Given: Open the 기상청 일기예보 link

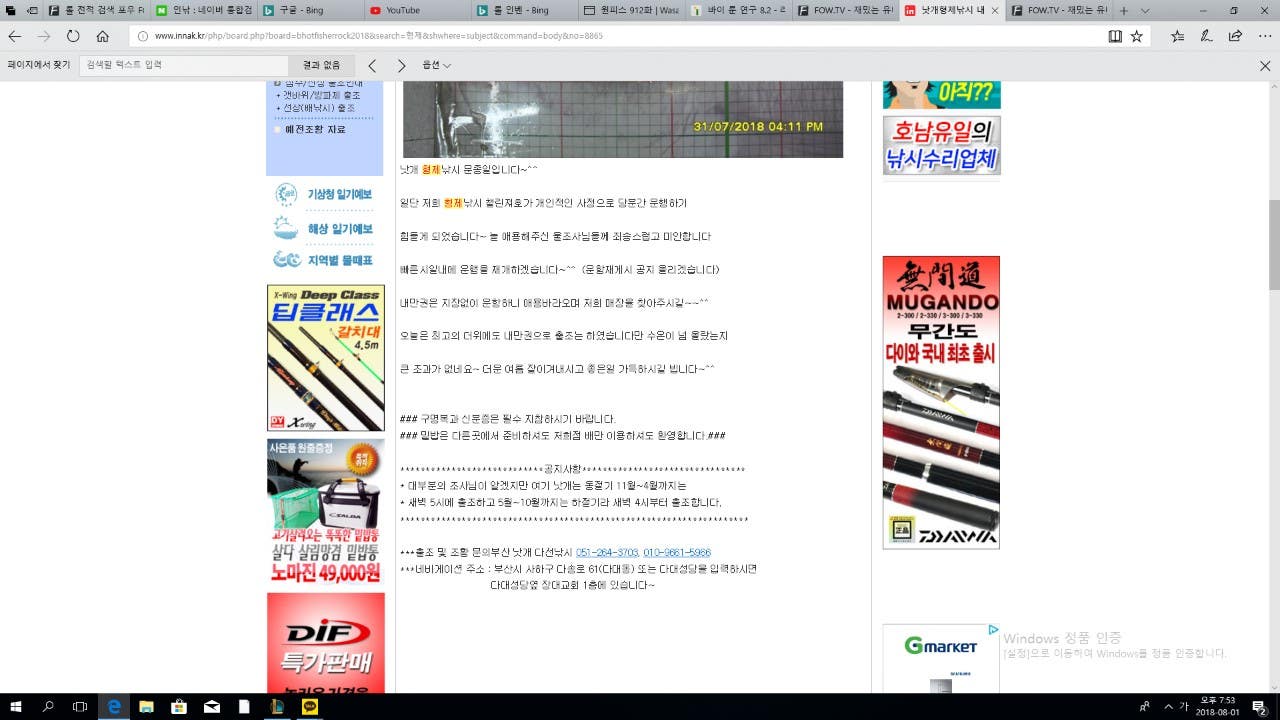Looking at the screenshot, I should click(339, 194).
